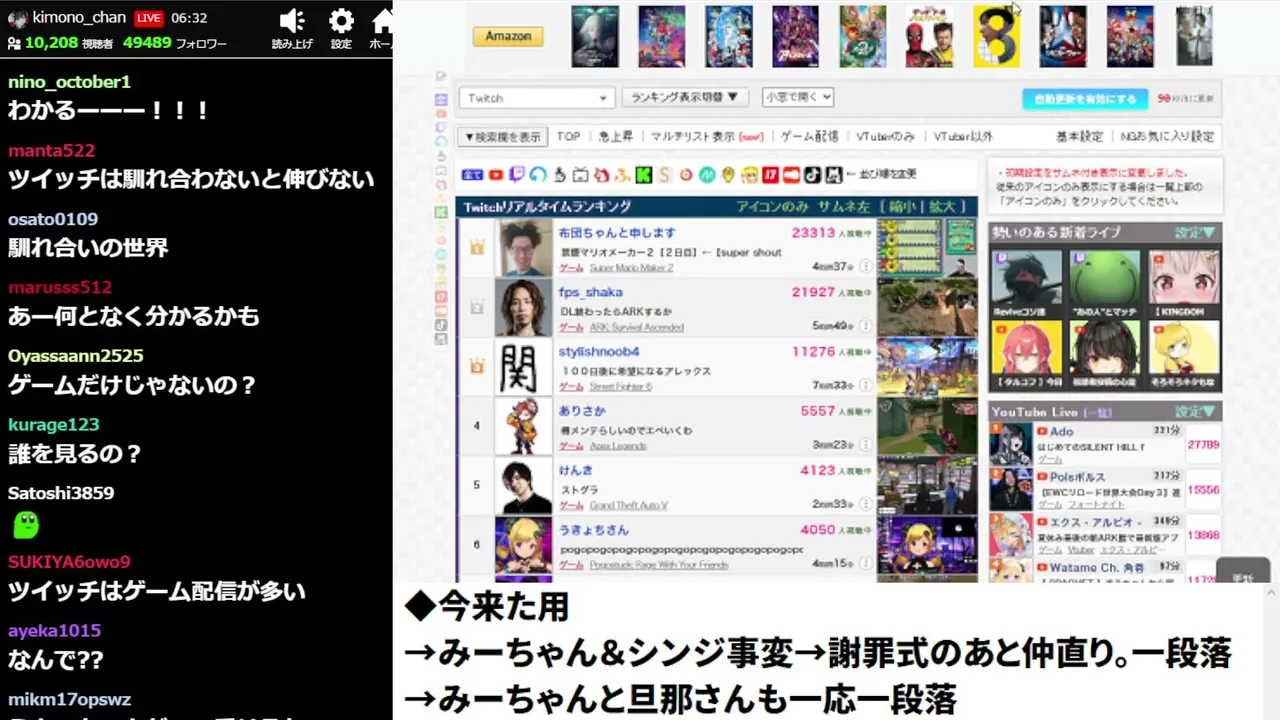Click the silver crown icon on fps_shaka row

click(x=477, y=307)
